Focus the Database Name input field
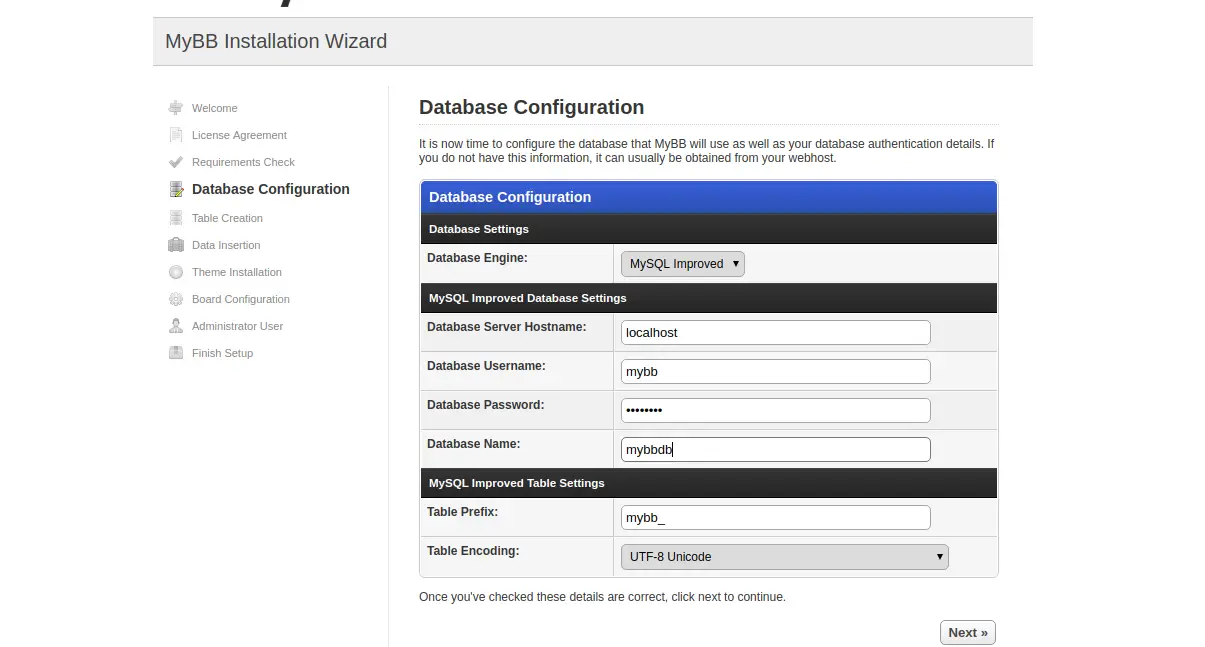This screenshot has width=1205, height=647. [x=776, y=449]
